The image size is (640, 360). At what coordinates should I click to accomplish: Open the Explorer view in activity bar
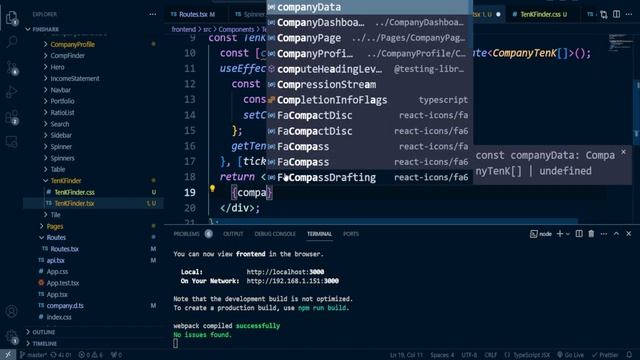[x=11, y=18]
